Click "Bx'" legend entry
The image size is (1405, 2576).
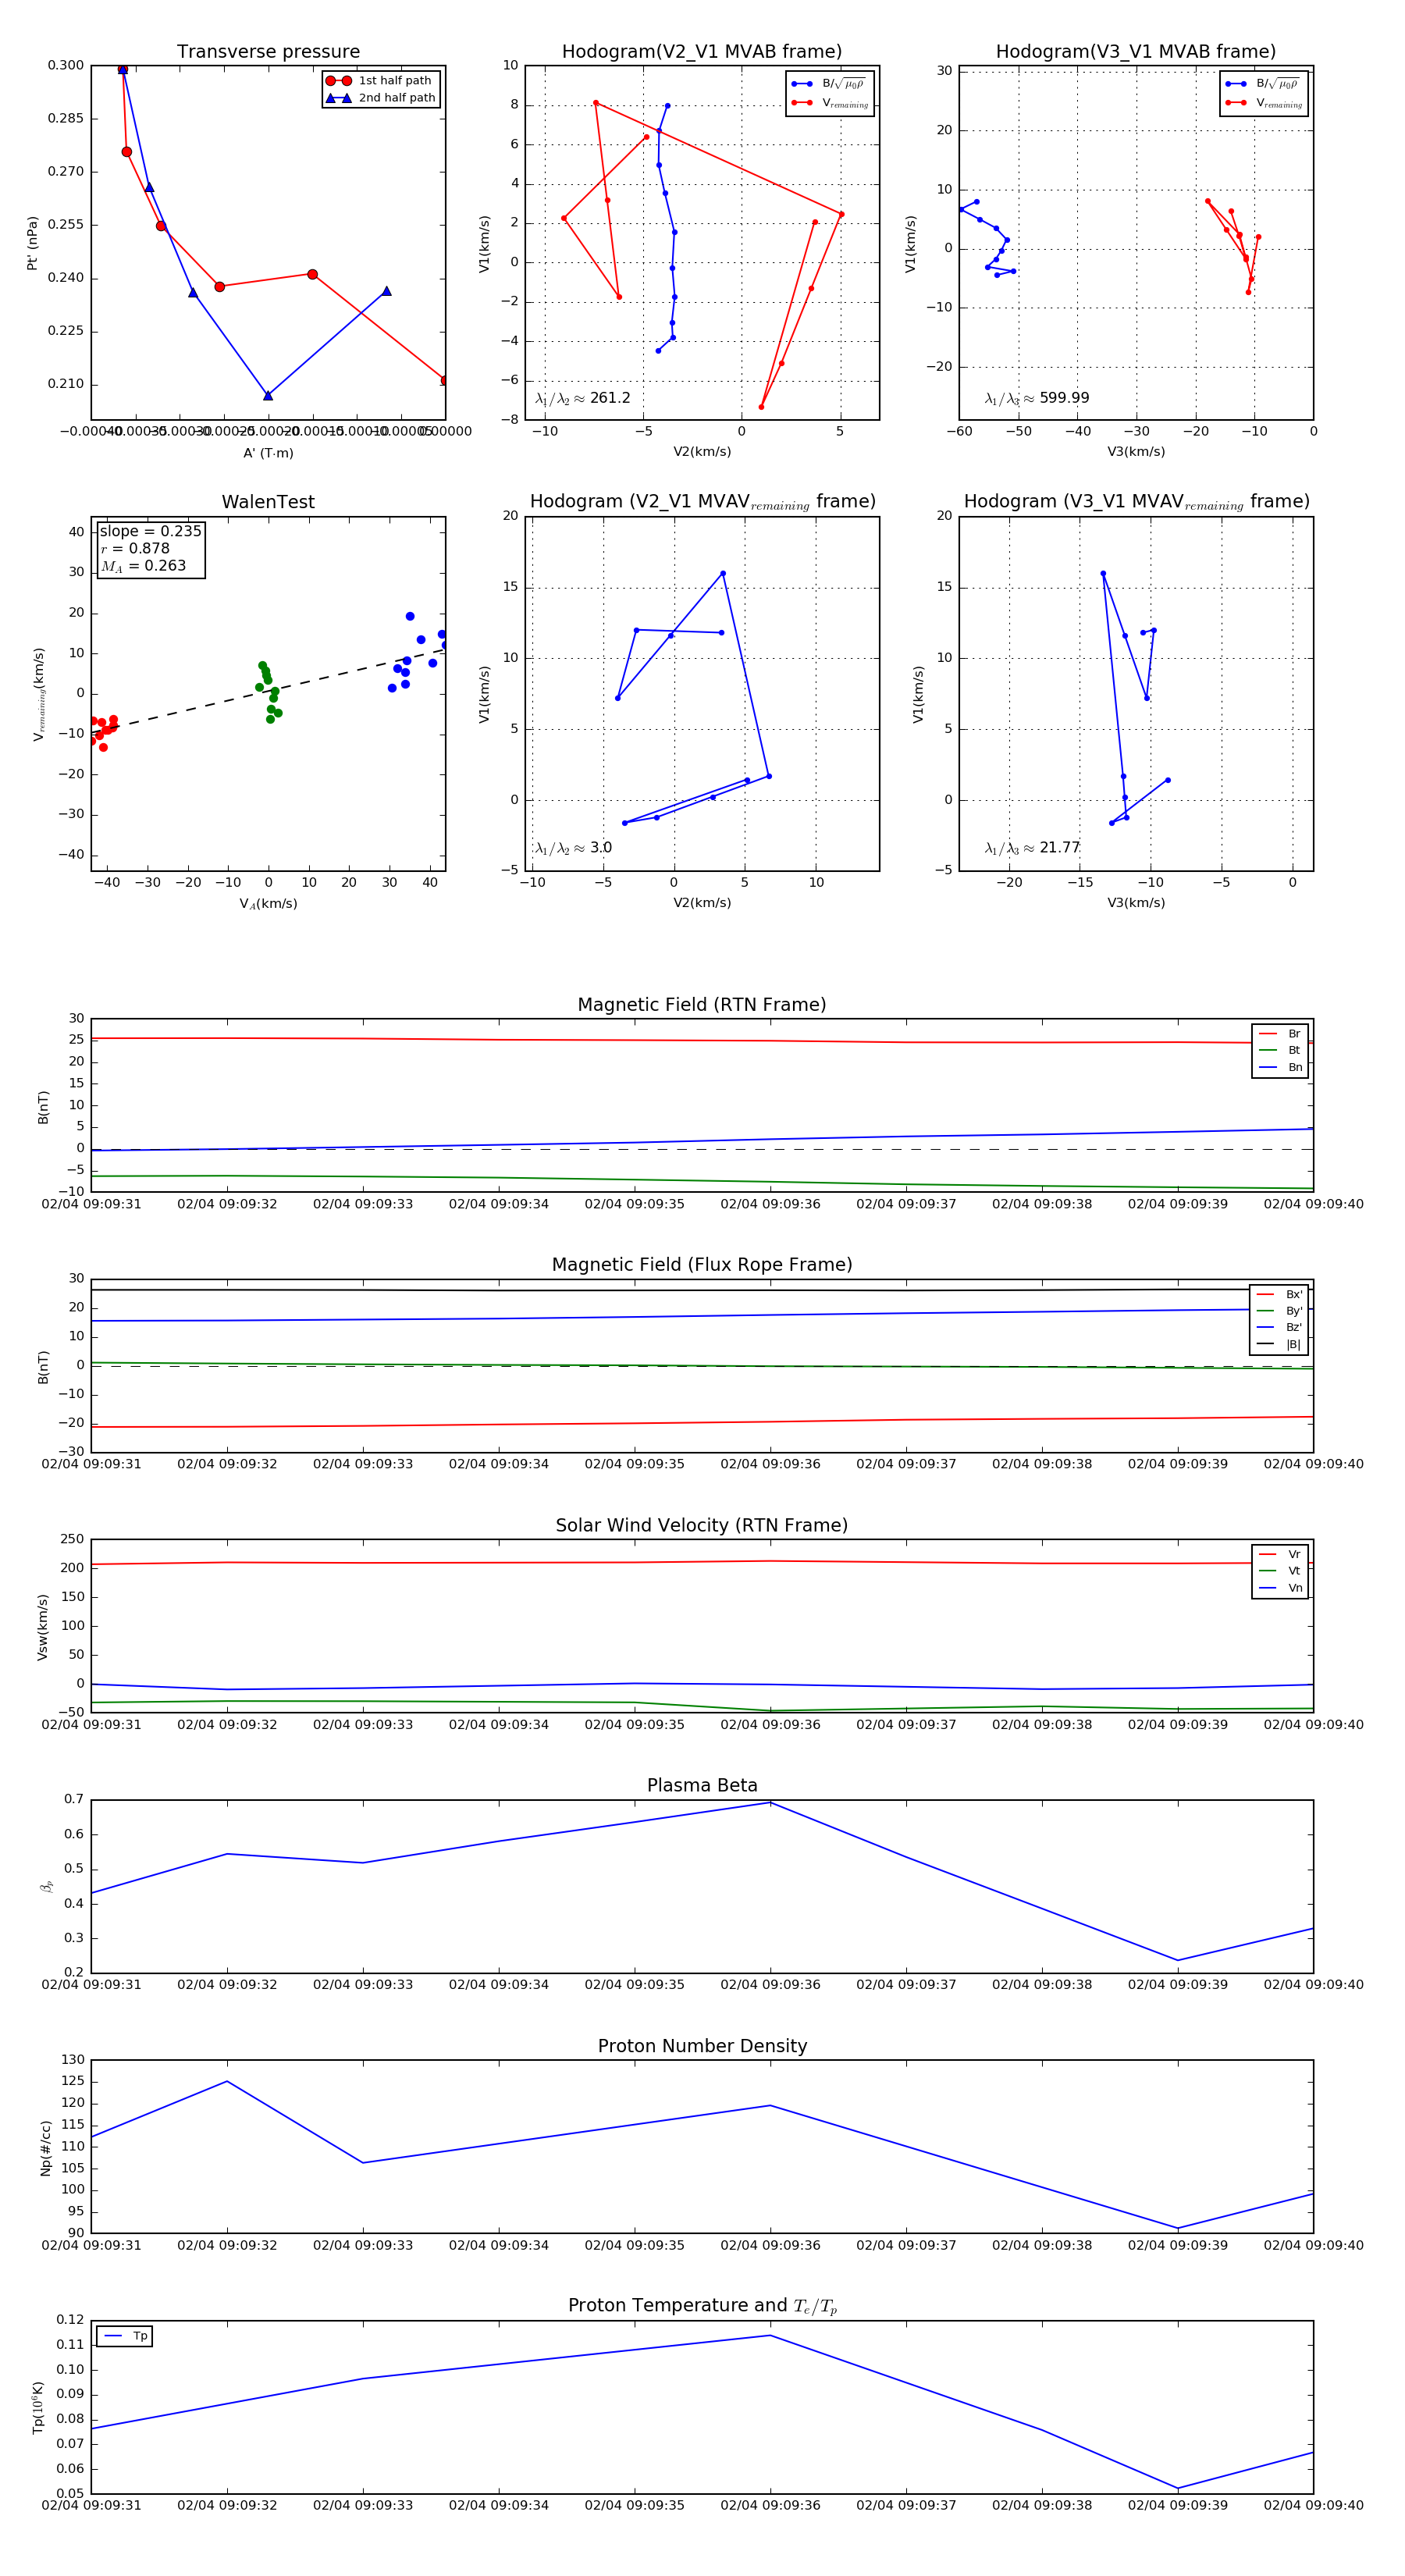coord(1279,1294)
